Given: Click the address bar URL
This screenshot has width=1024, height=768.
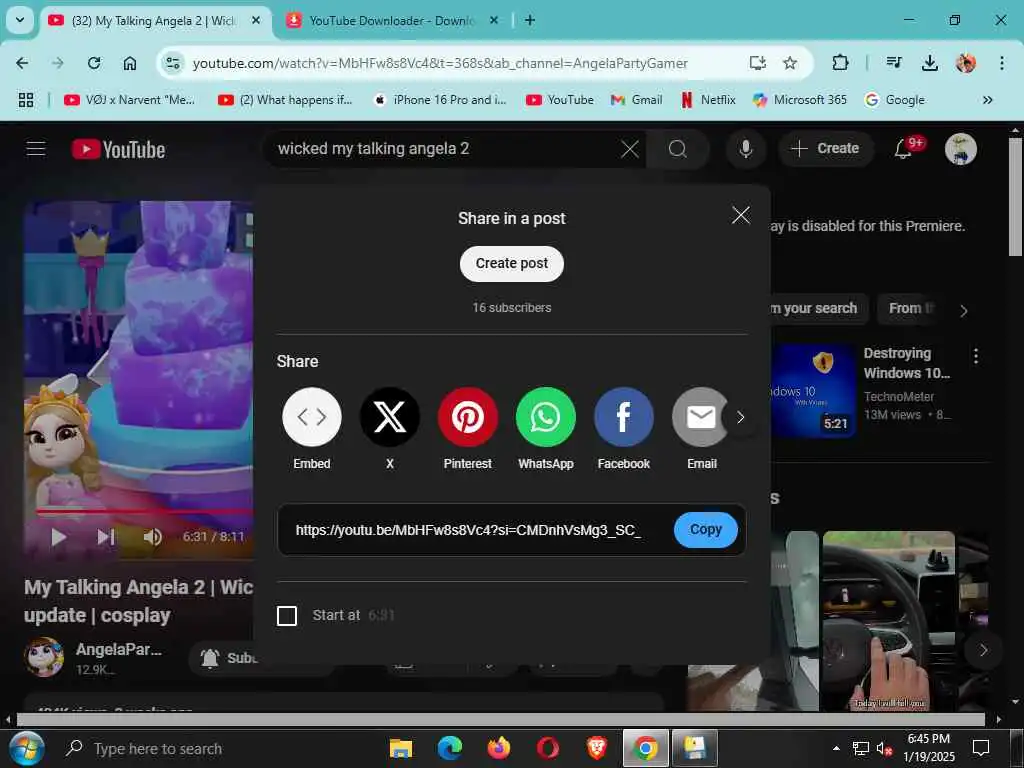Looking at the screenshot, I should 440,63.
